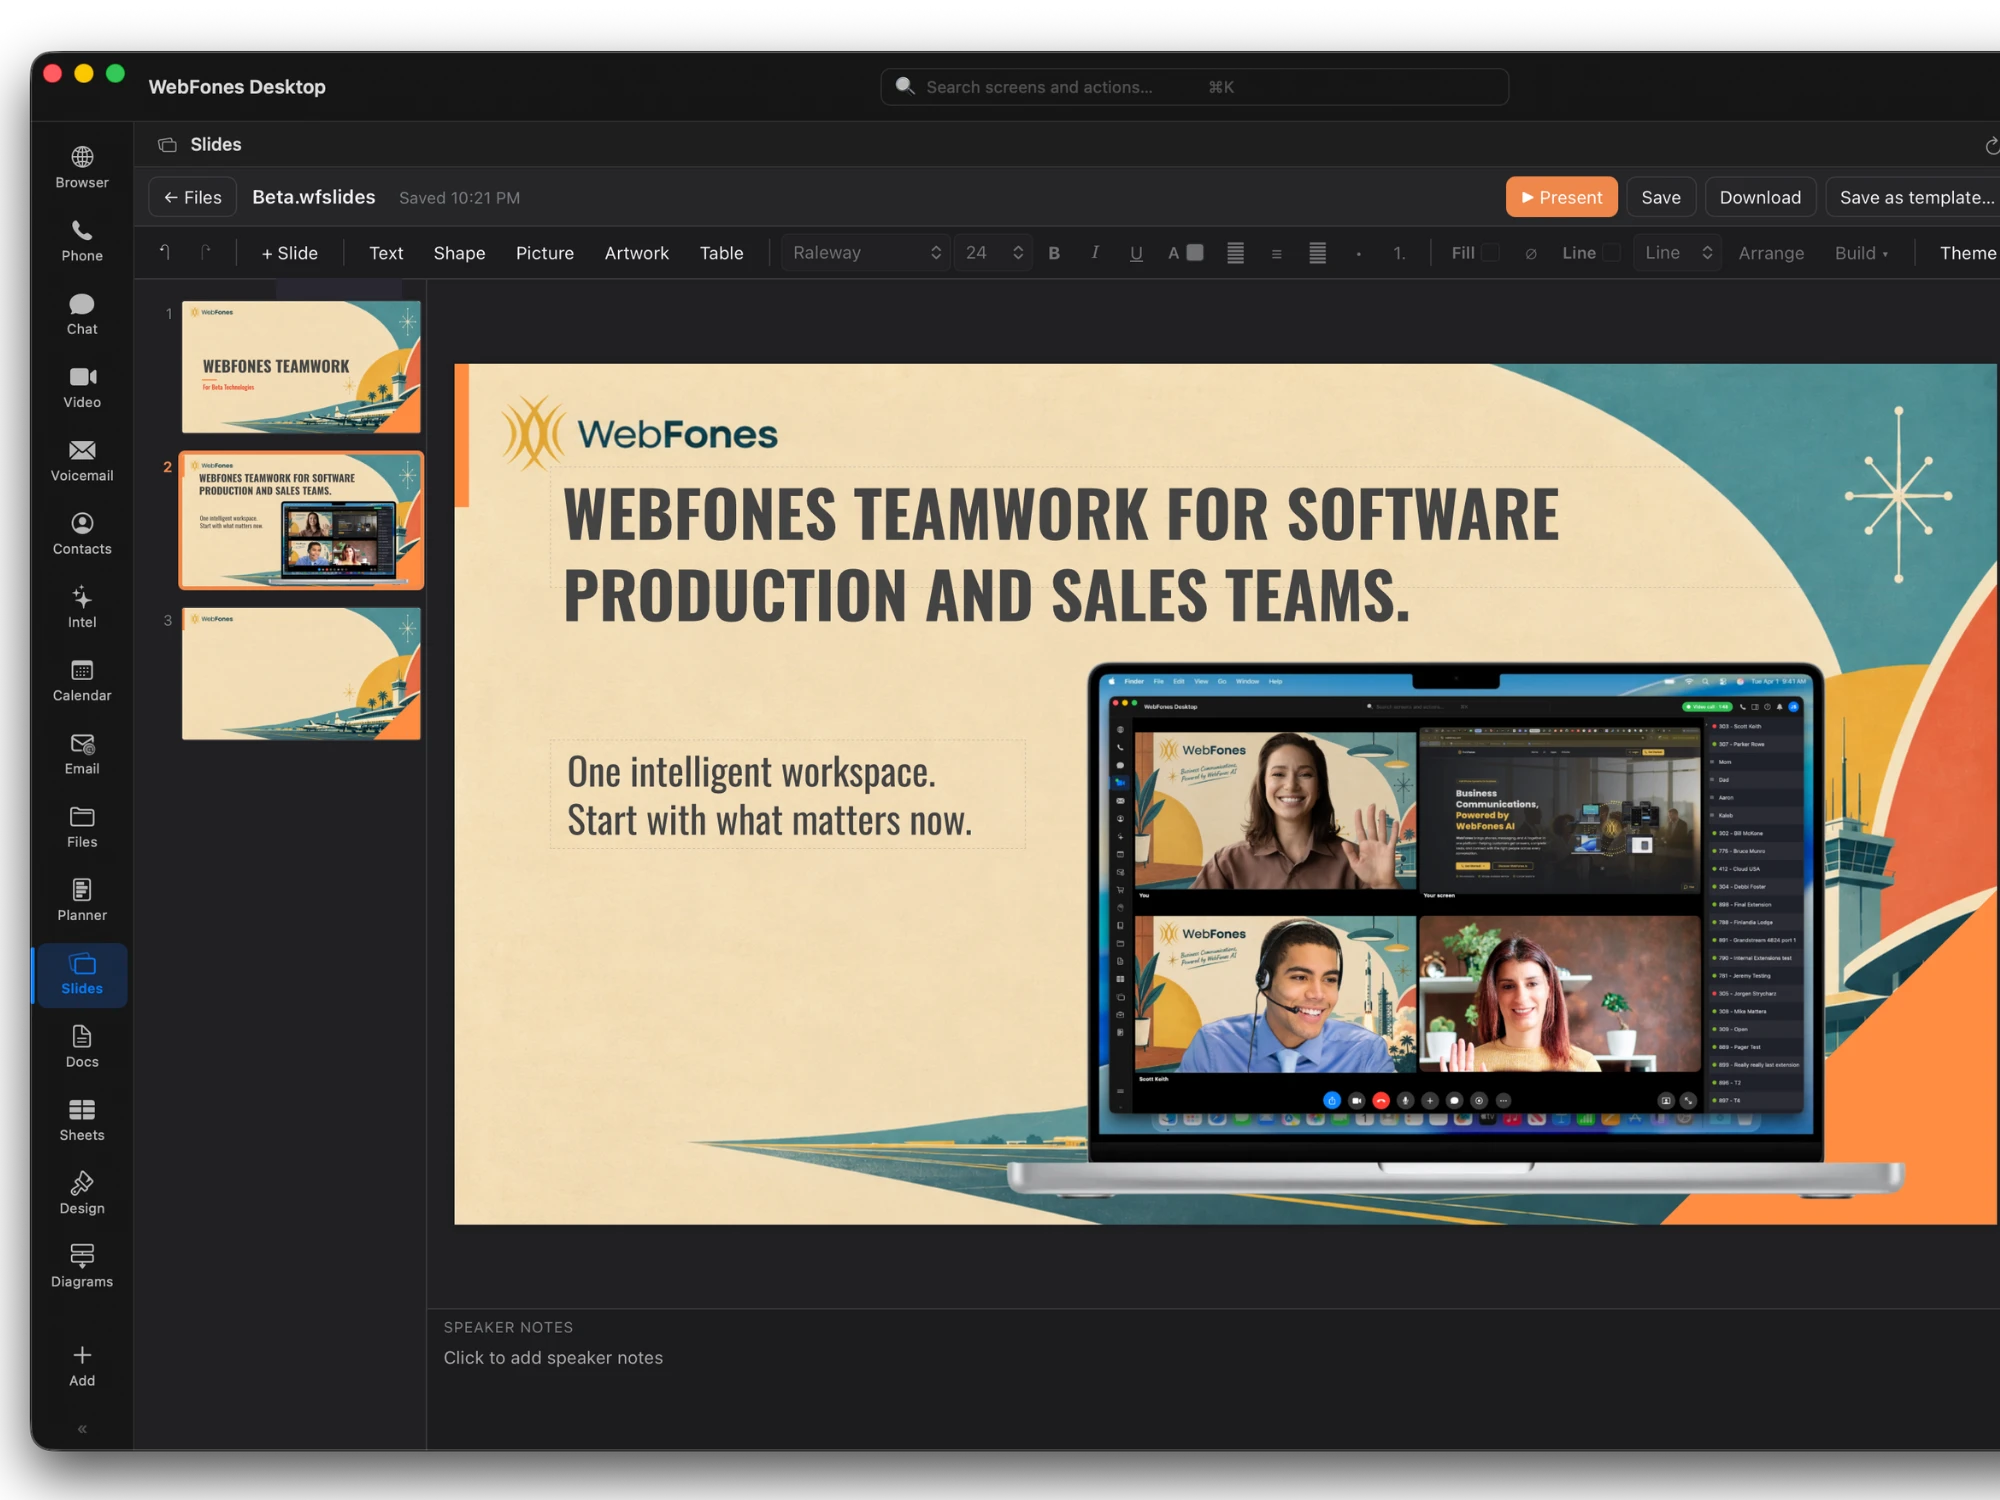Click the redo arrow in the toolbar
The width and height of the screenshot is (2000, 1500).
pyautogui.click(x=205, y=253)
